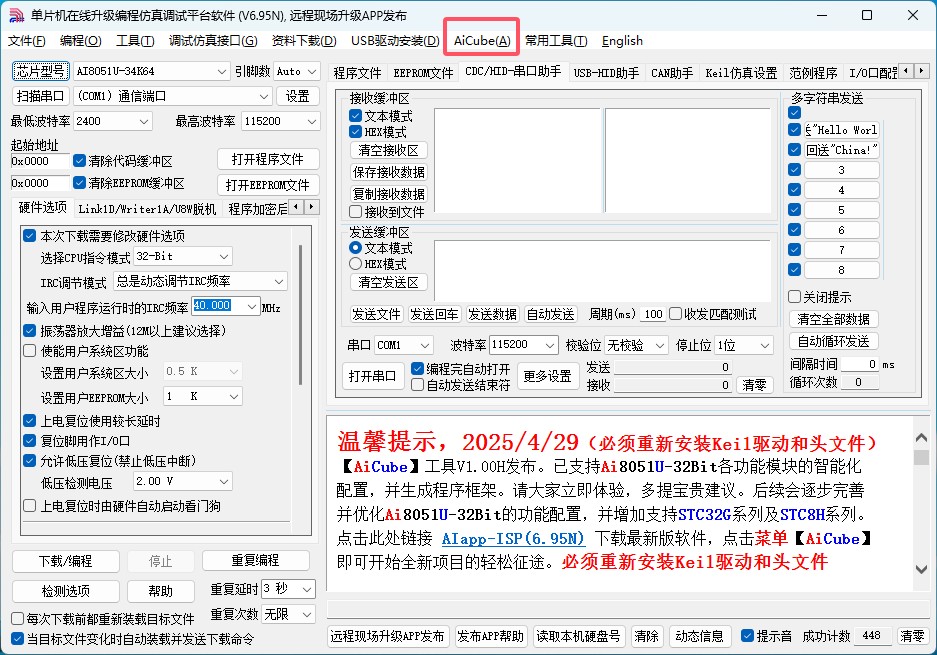The image size is (937, 655).
Task: Open 重复延时 3 秒 dropdown
Action: pyautogui.click(x=288, y=589)
